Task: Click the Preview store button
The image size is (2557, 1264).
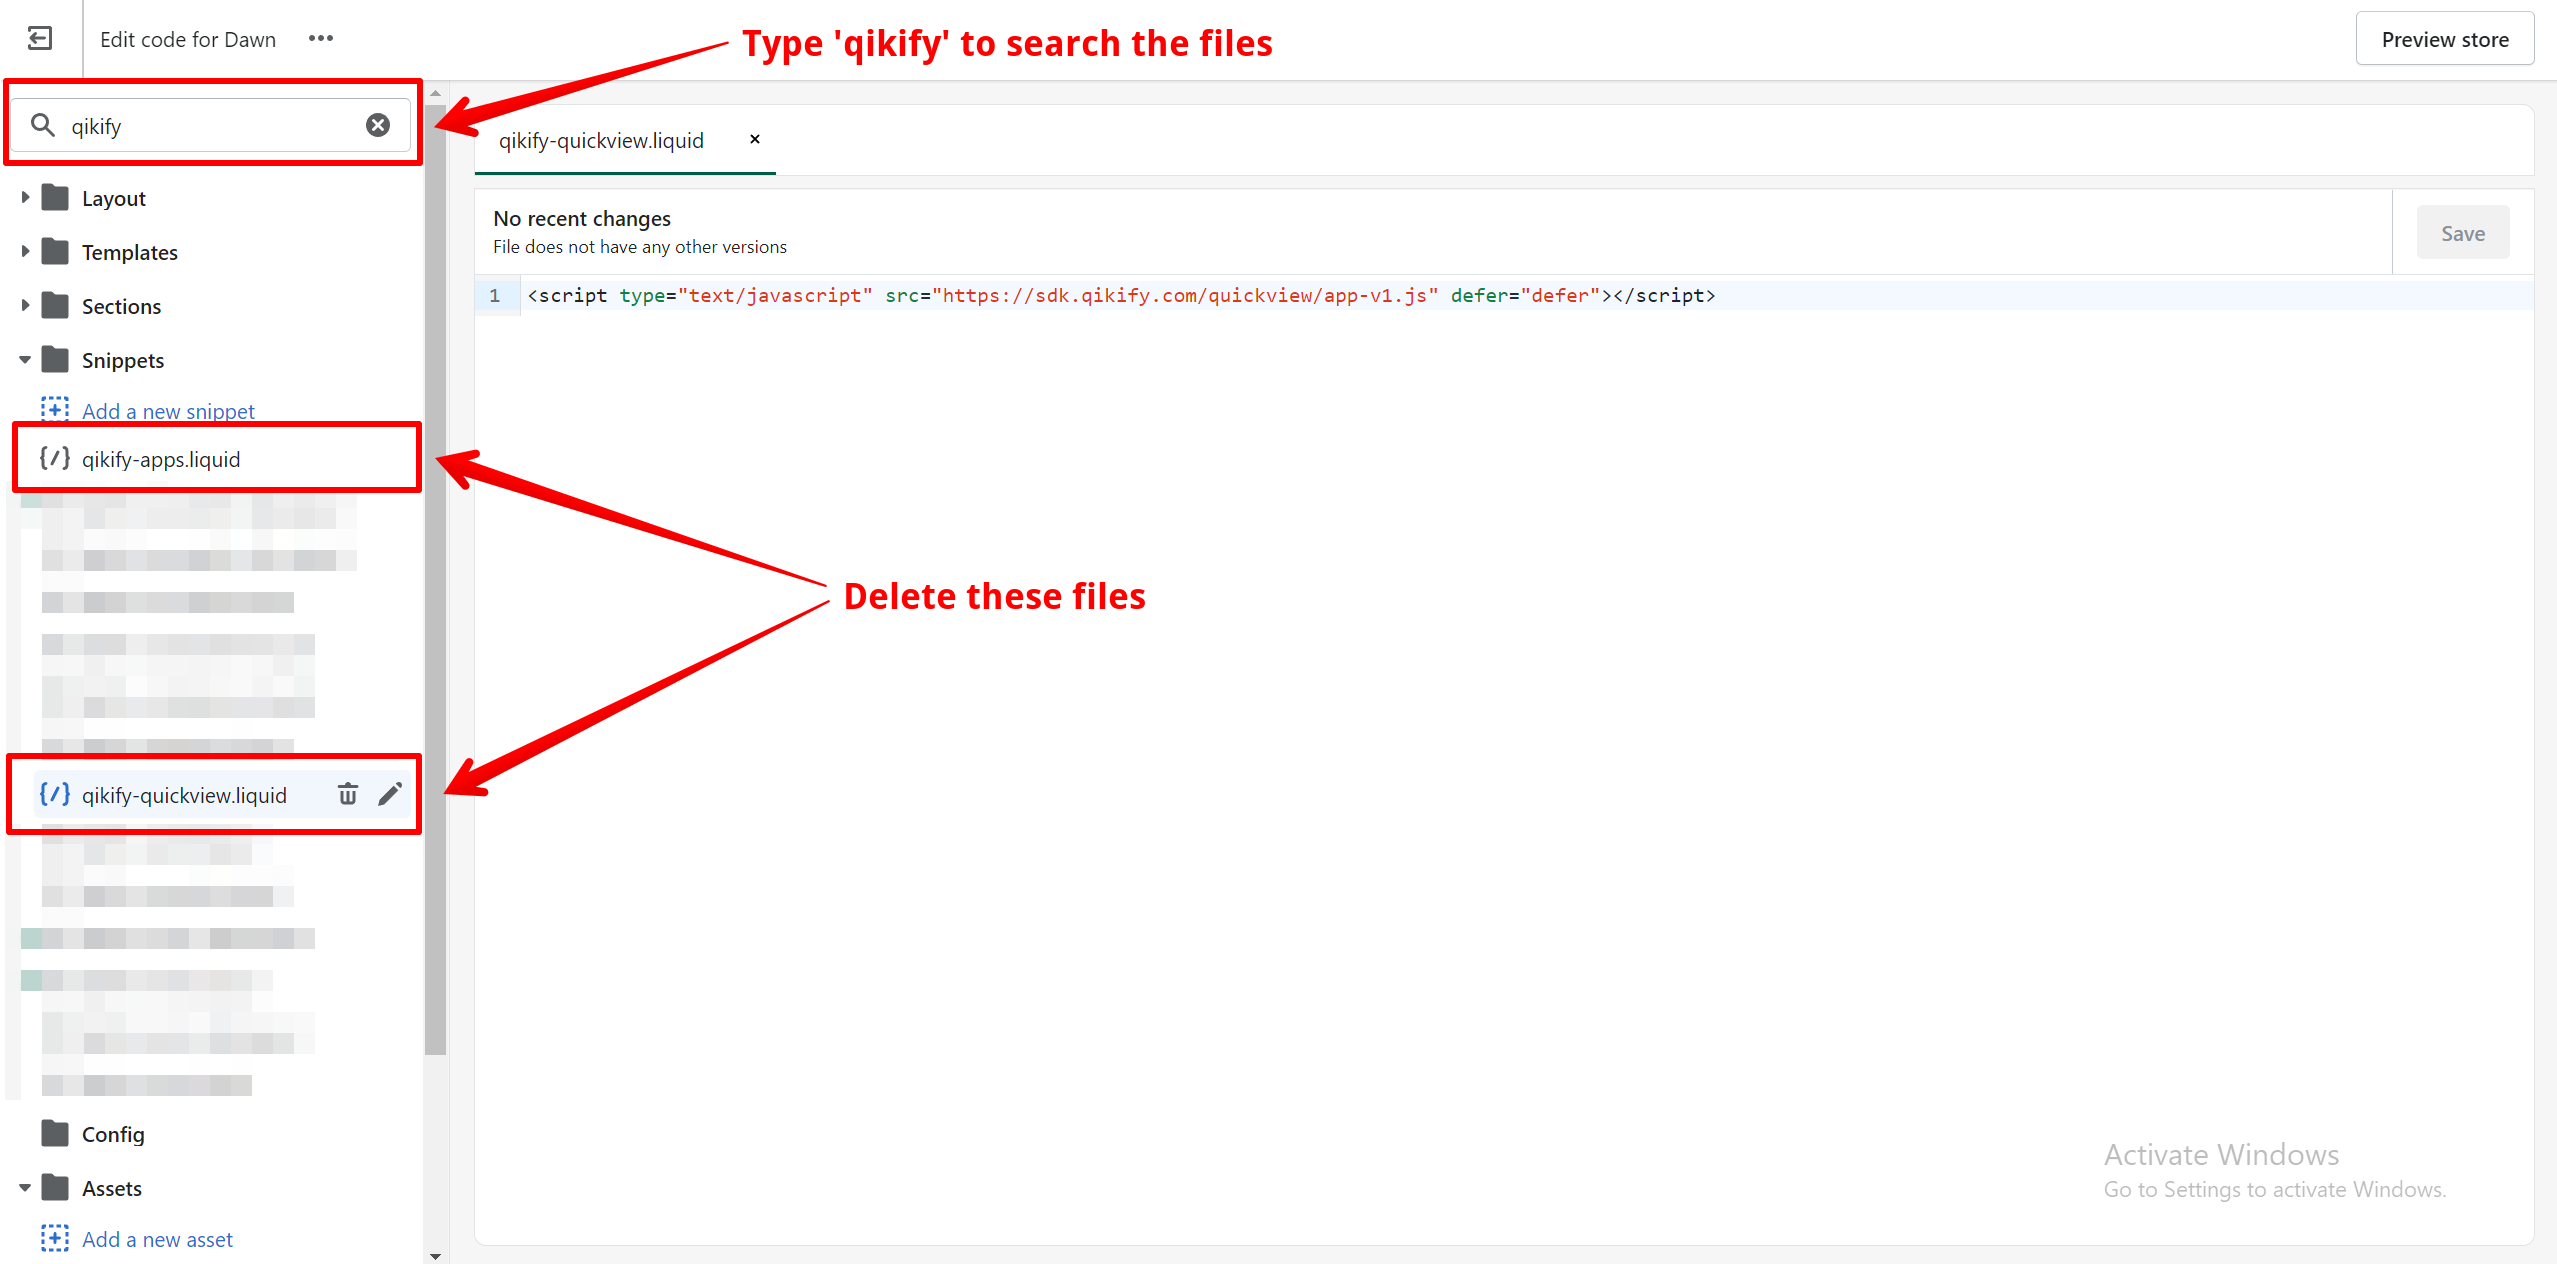Action: (x=2445, y=39)
